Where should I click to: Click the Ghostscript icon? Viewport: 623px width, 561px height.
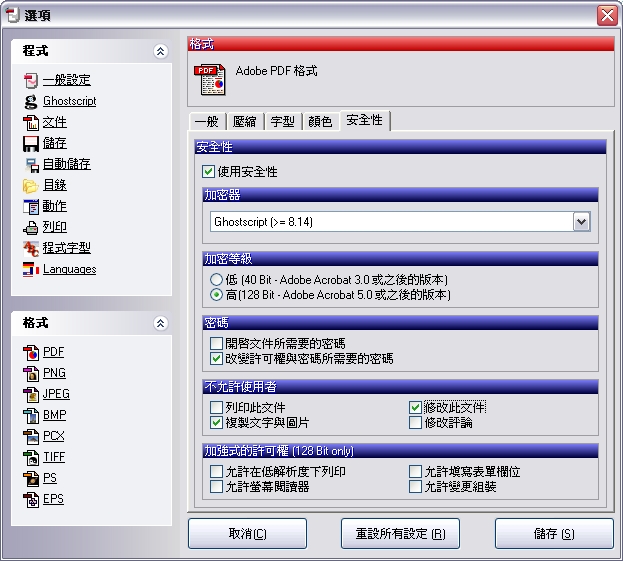[x=31, y=101]
